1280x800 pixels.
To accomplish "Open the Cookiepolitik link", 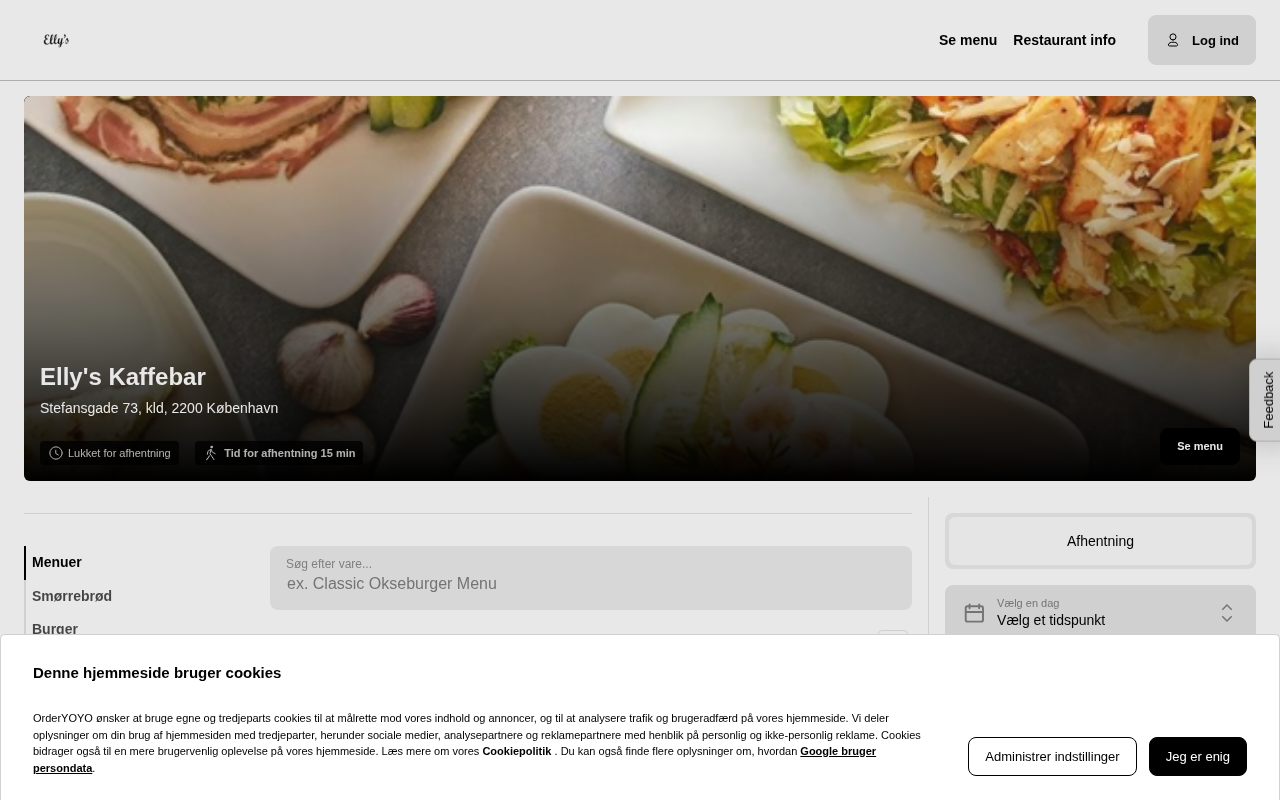I will pos(517,751).
